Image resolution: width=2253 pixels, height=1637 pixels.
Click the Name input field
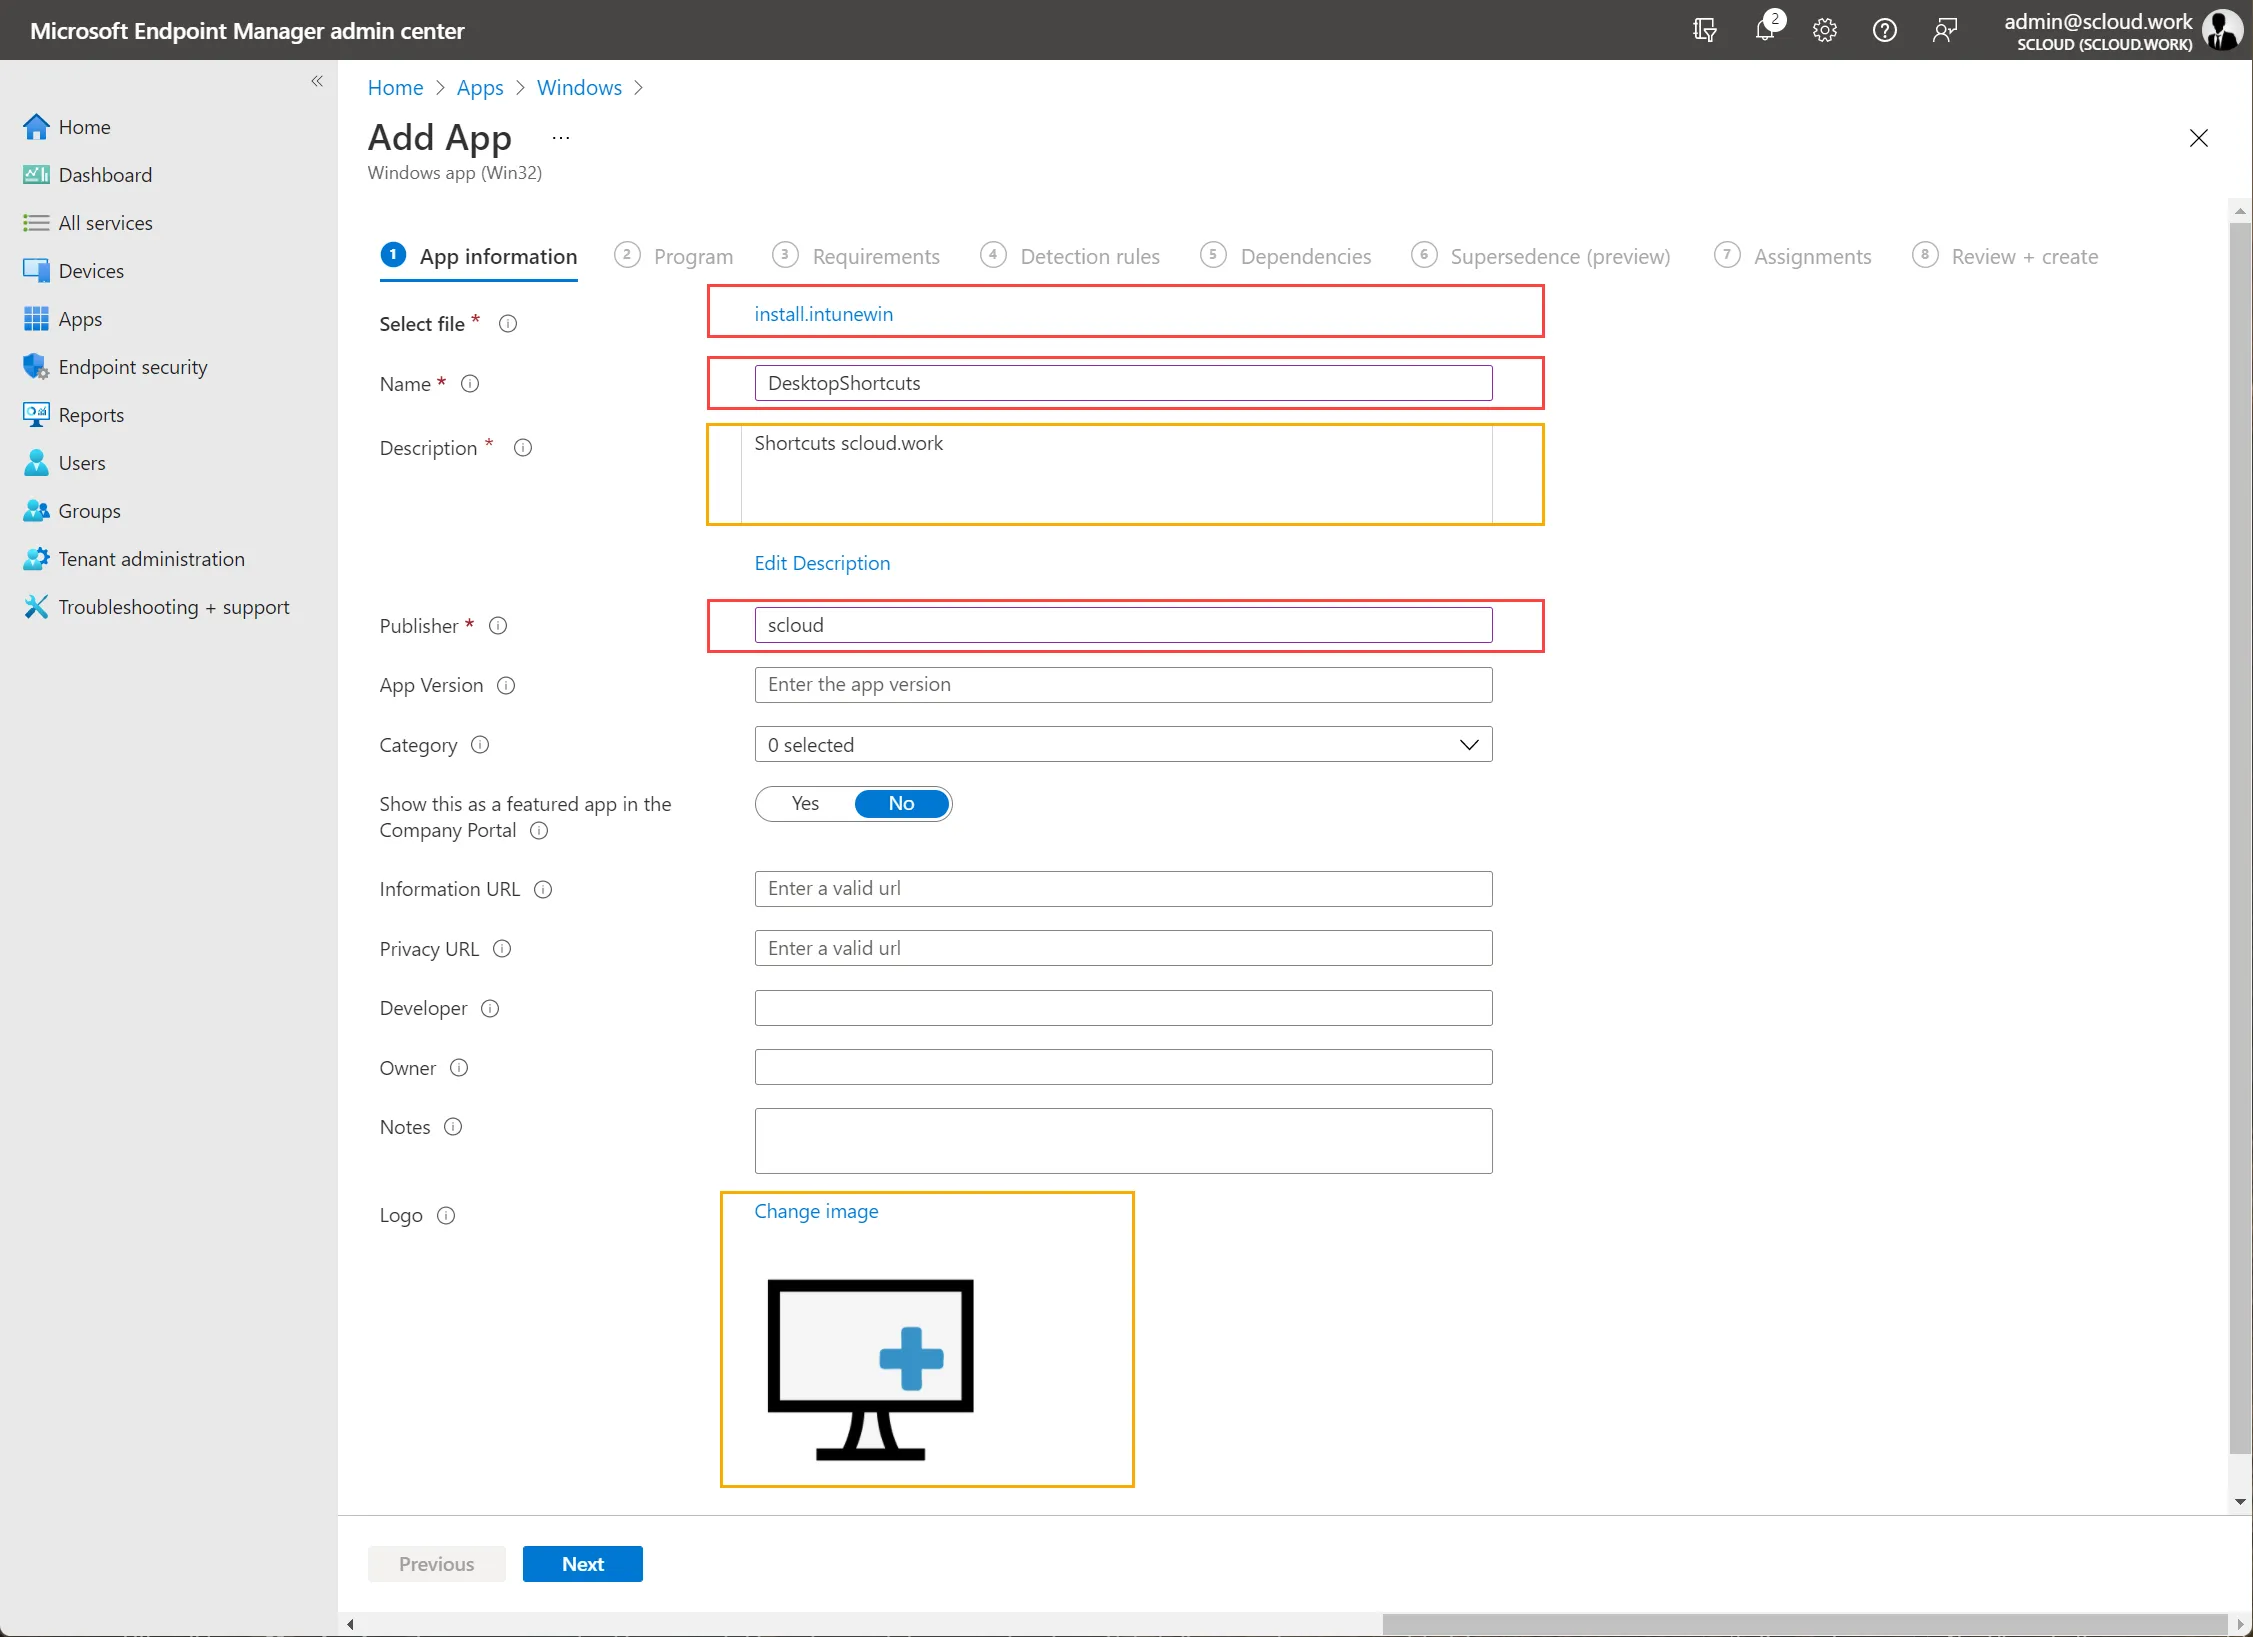pyautogui.click(x=1123, y=384)
